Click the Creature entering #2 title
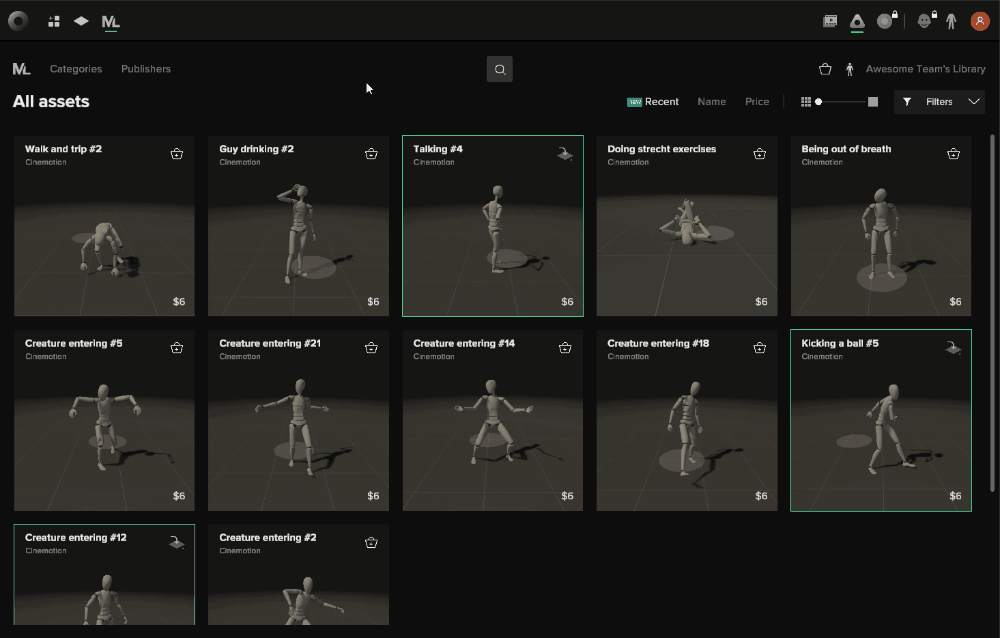This screenshot has height=638, width=1000. pyautogui.click(x=268, y=537)
